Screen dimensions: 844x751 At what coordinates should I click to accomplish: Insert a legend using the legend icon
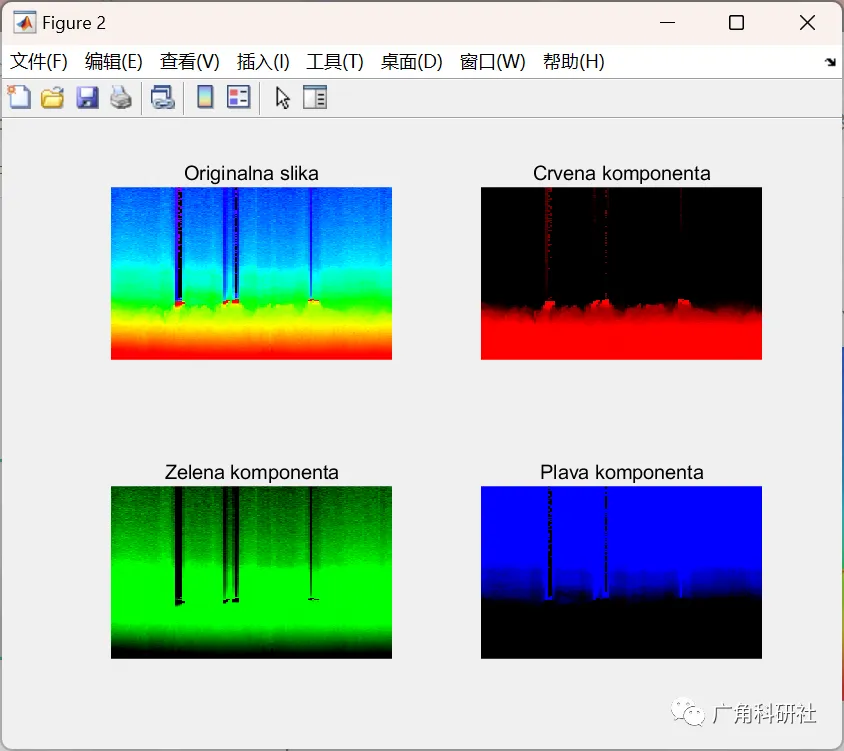(x=238, y=97)
